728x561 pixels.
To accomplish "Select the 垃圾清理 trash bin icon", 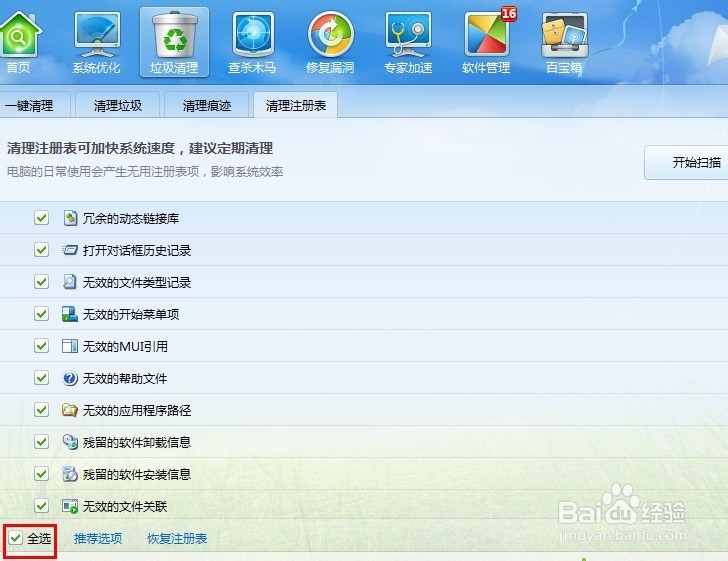I will [175, 35].
